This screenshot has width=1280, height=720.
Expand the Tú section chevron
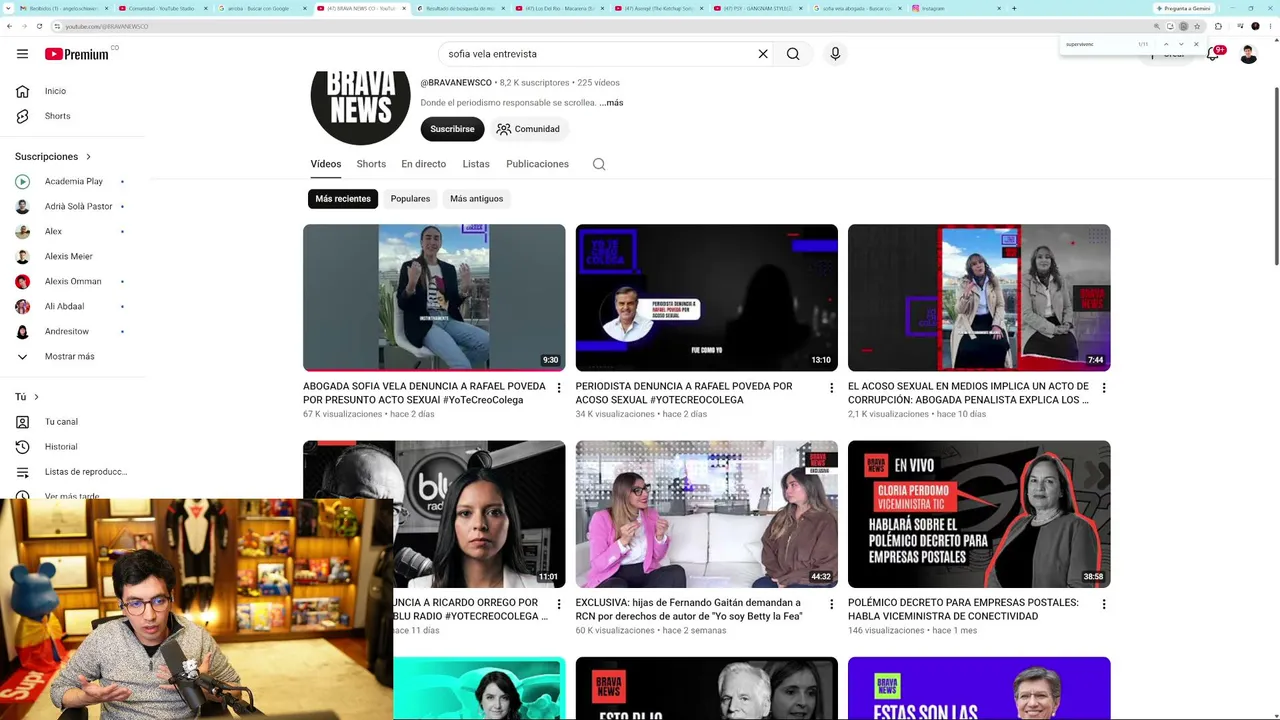[36, 397]
